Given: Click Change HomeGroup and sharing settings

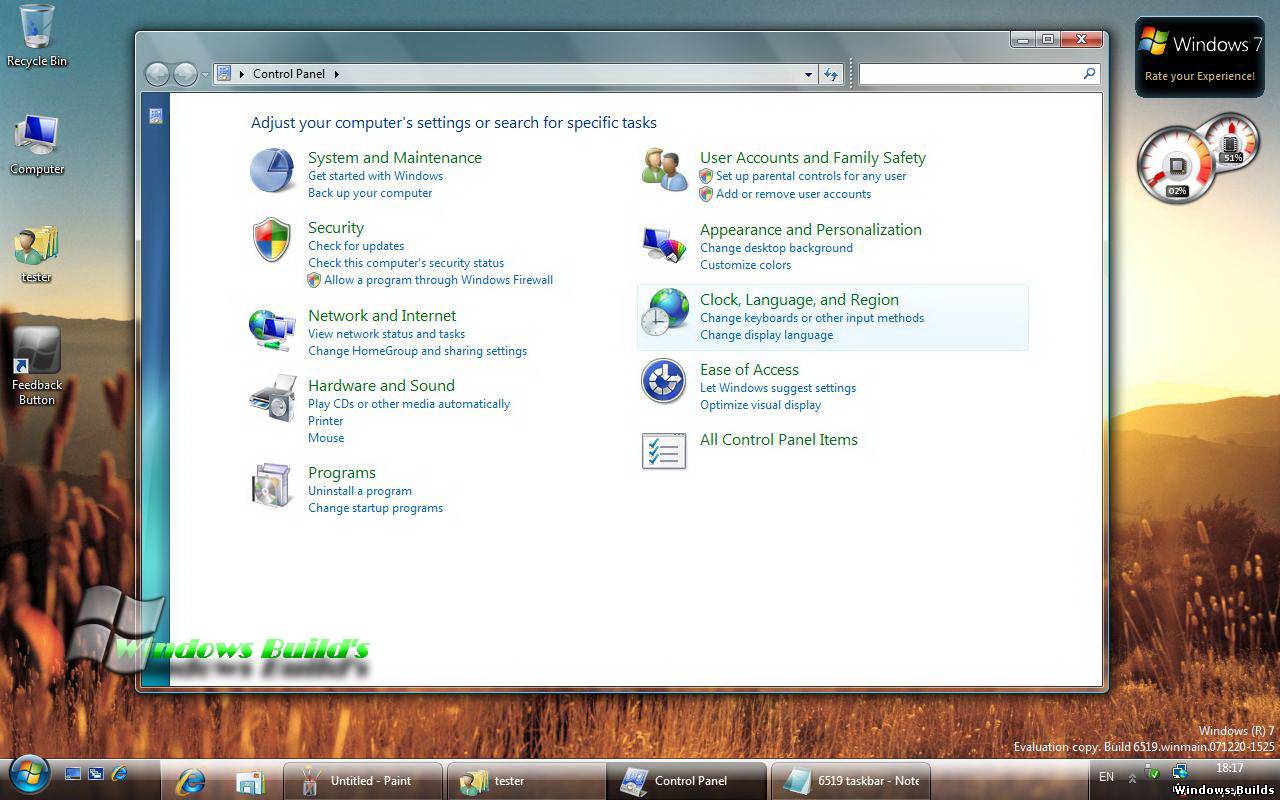Looking at the screenshot, I should 417,351.
